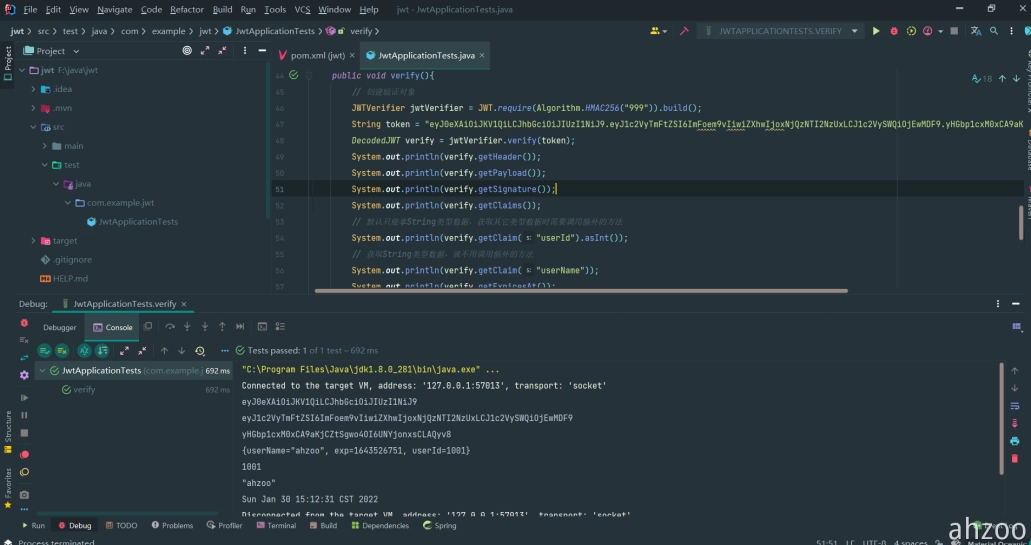This screenshot has width=1031, height=545.
Task: Click Select Opened File target icon in Project panel
Action: coord(189,51)
